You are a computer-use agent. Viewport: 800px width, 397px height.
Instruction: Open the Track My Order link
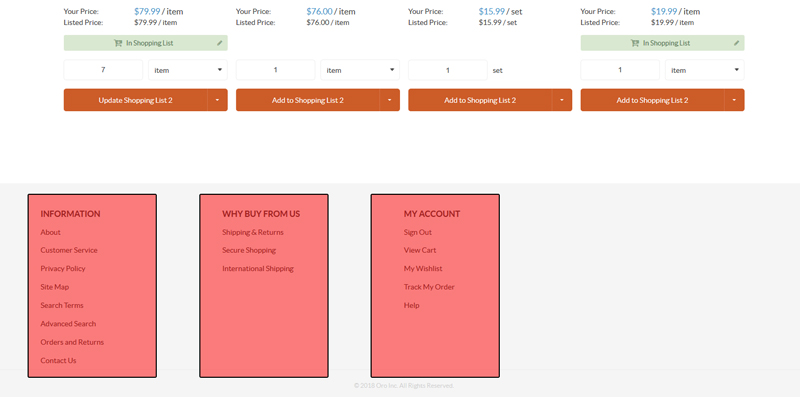pos(429,287)
